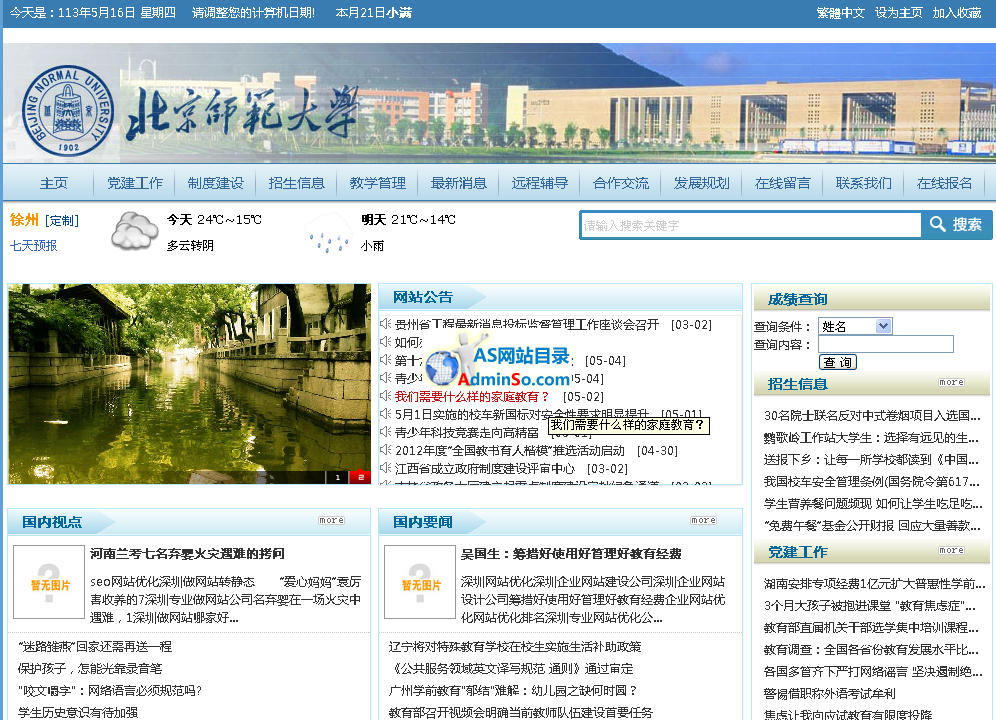Click the [定制] link beside 徐州
The height and width of the screenshot is (720, 996).
[x=62, y=221]
